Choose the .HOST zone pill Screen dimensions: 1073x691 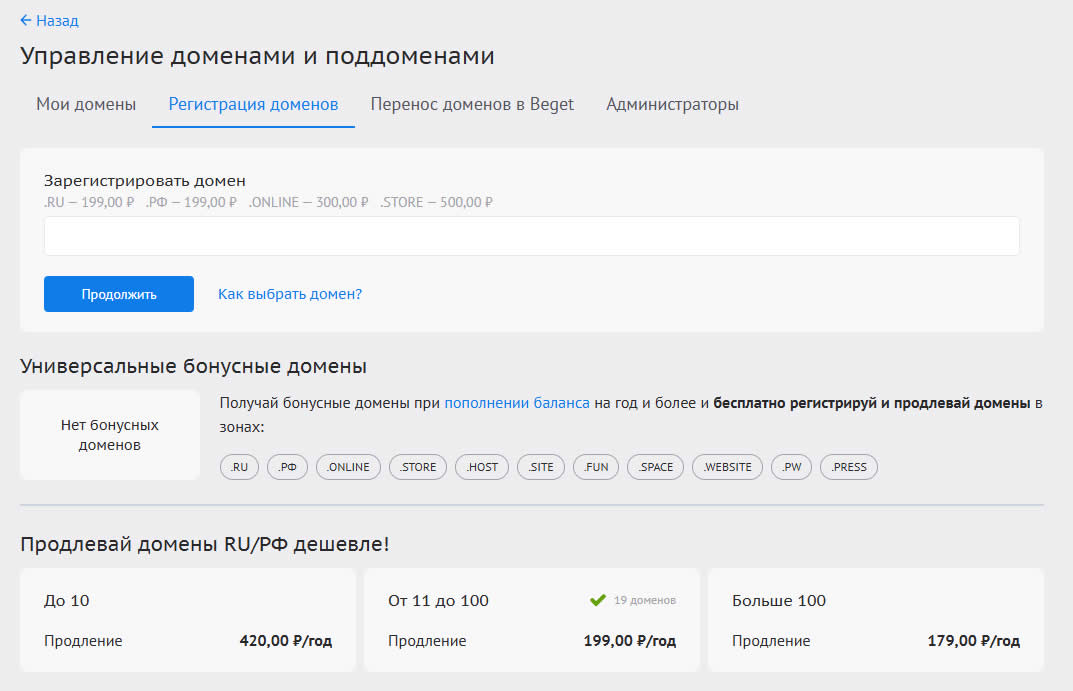[482, 467]
